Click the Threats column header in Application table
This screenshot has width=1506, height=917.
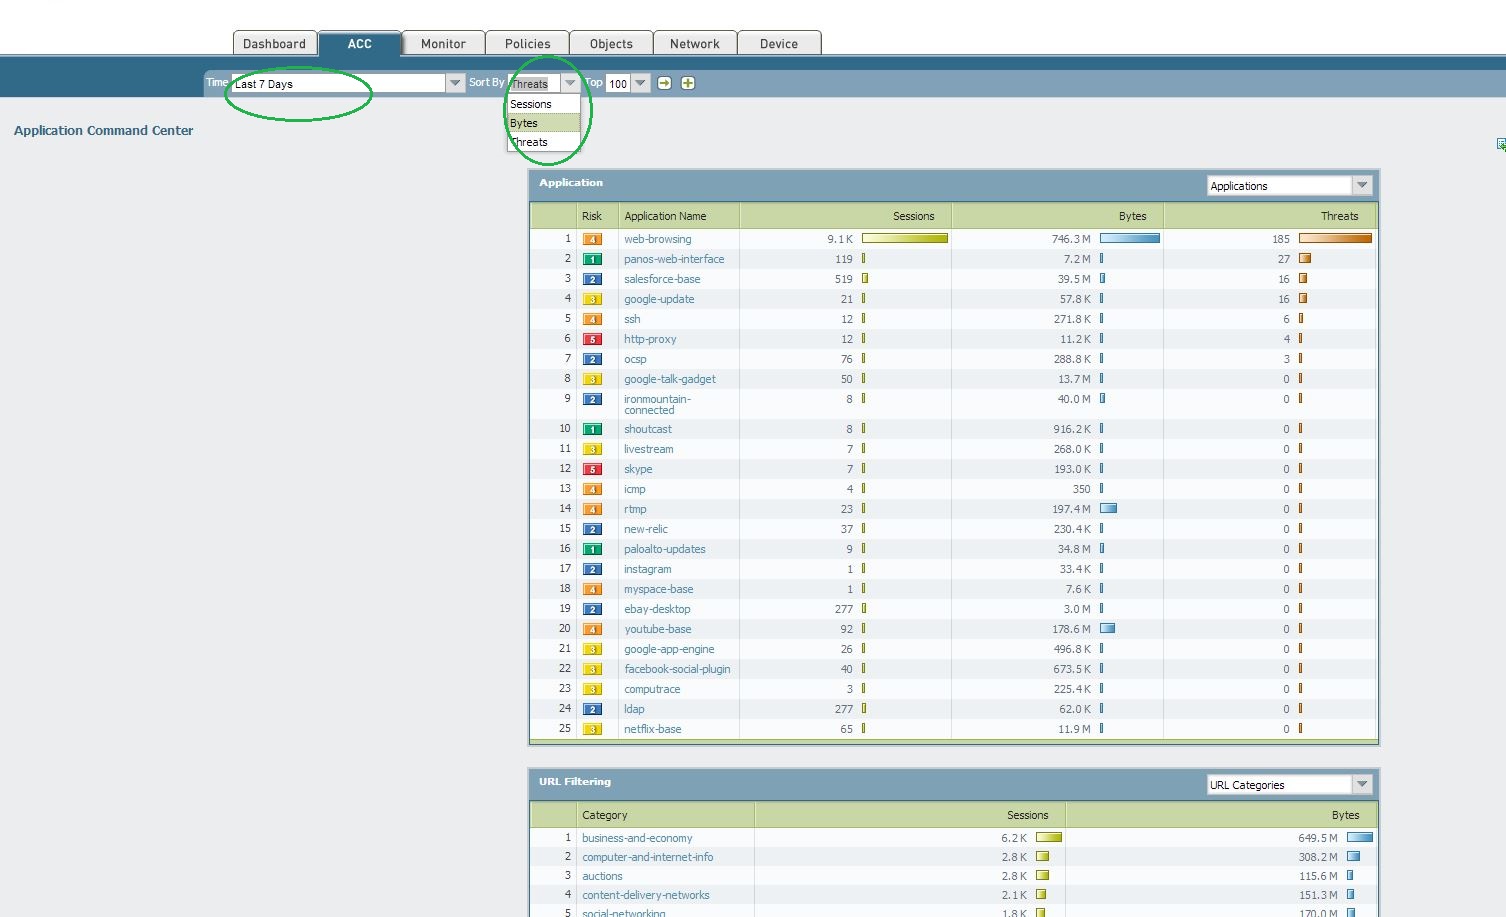click(x=1339, y=216)
